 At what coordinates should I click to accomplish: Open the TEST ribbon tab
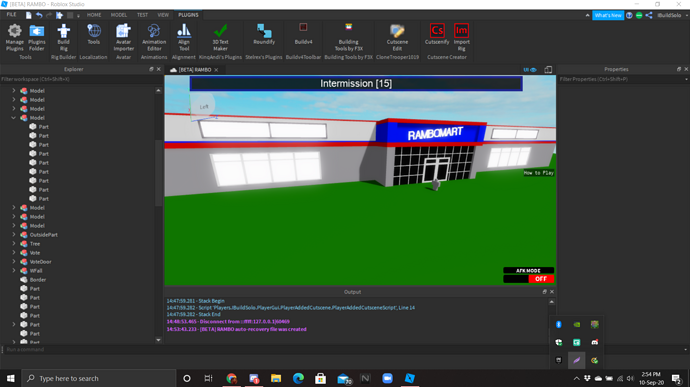point(142,15)
